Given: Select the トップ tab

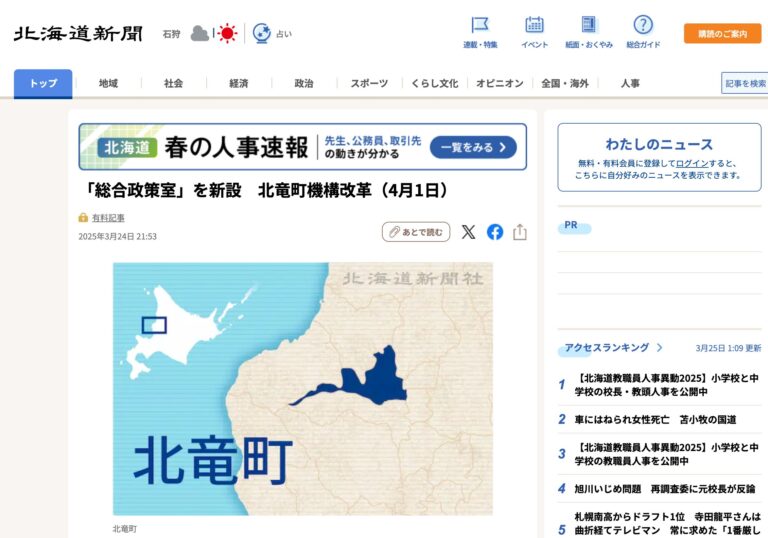Looking at the screenshot, I should click(43, 84).
